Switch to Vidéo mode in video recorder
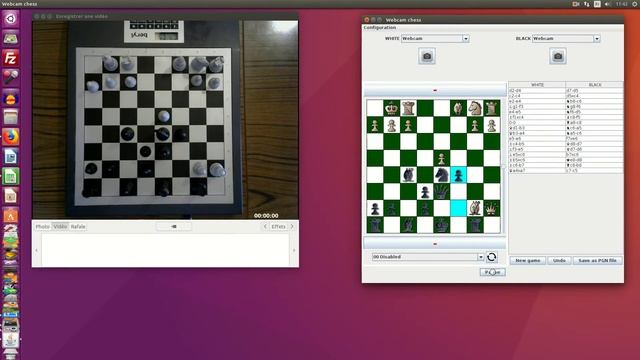The width and height of the screenshot is (640, 360). click(60, 227)
